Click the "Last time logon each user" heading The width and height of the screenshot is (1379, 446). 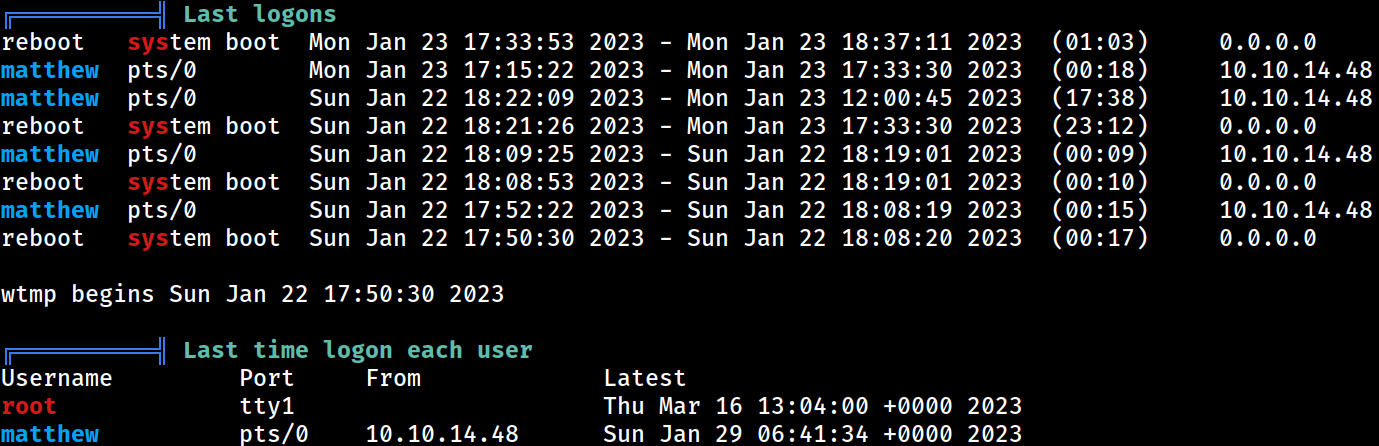click(x=358, y=351)
